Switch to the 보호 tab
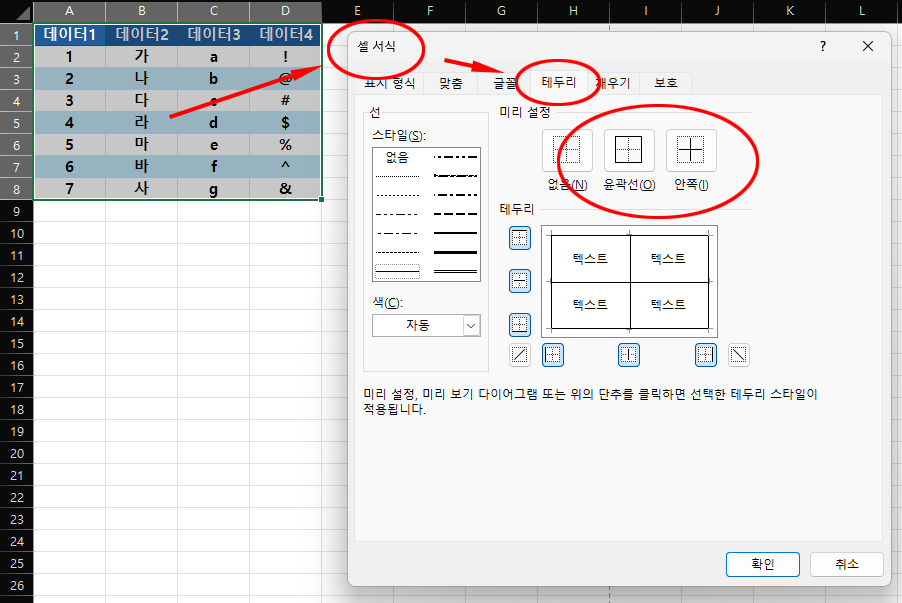This screenshot has height=603, width=902. 666,83
